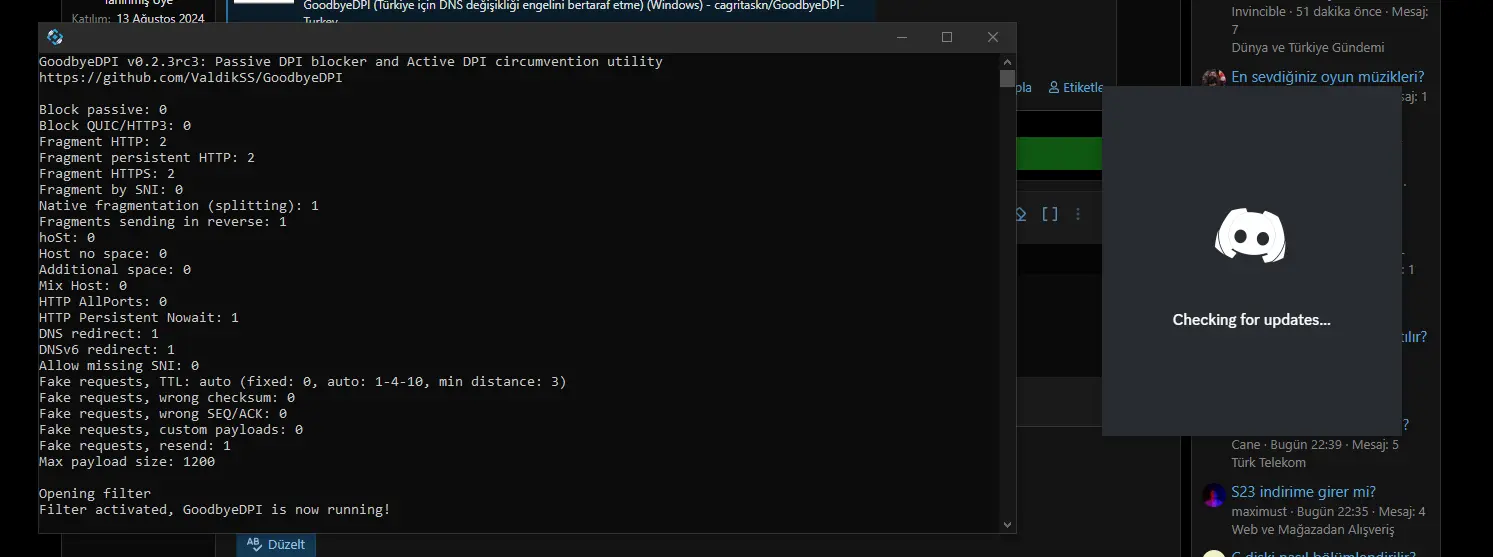Click 'Max payload size: 1200' console line
The image size is (1493, 557).
[127, 461]
